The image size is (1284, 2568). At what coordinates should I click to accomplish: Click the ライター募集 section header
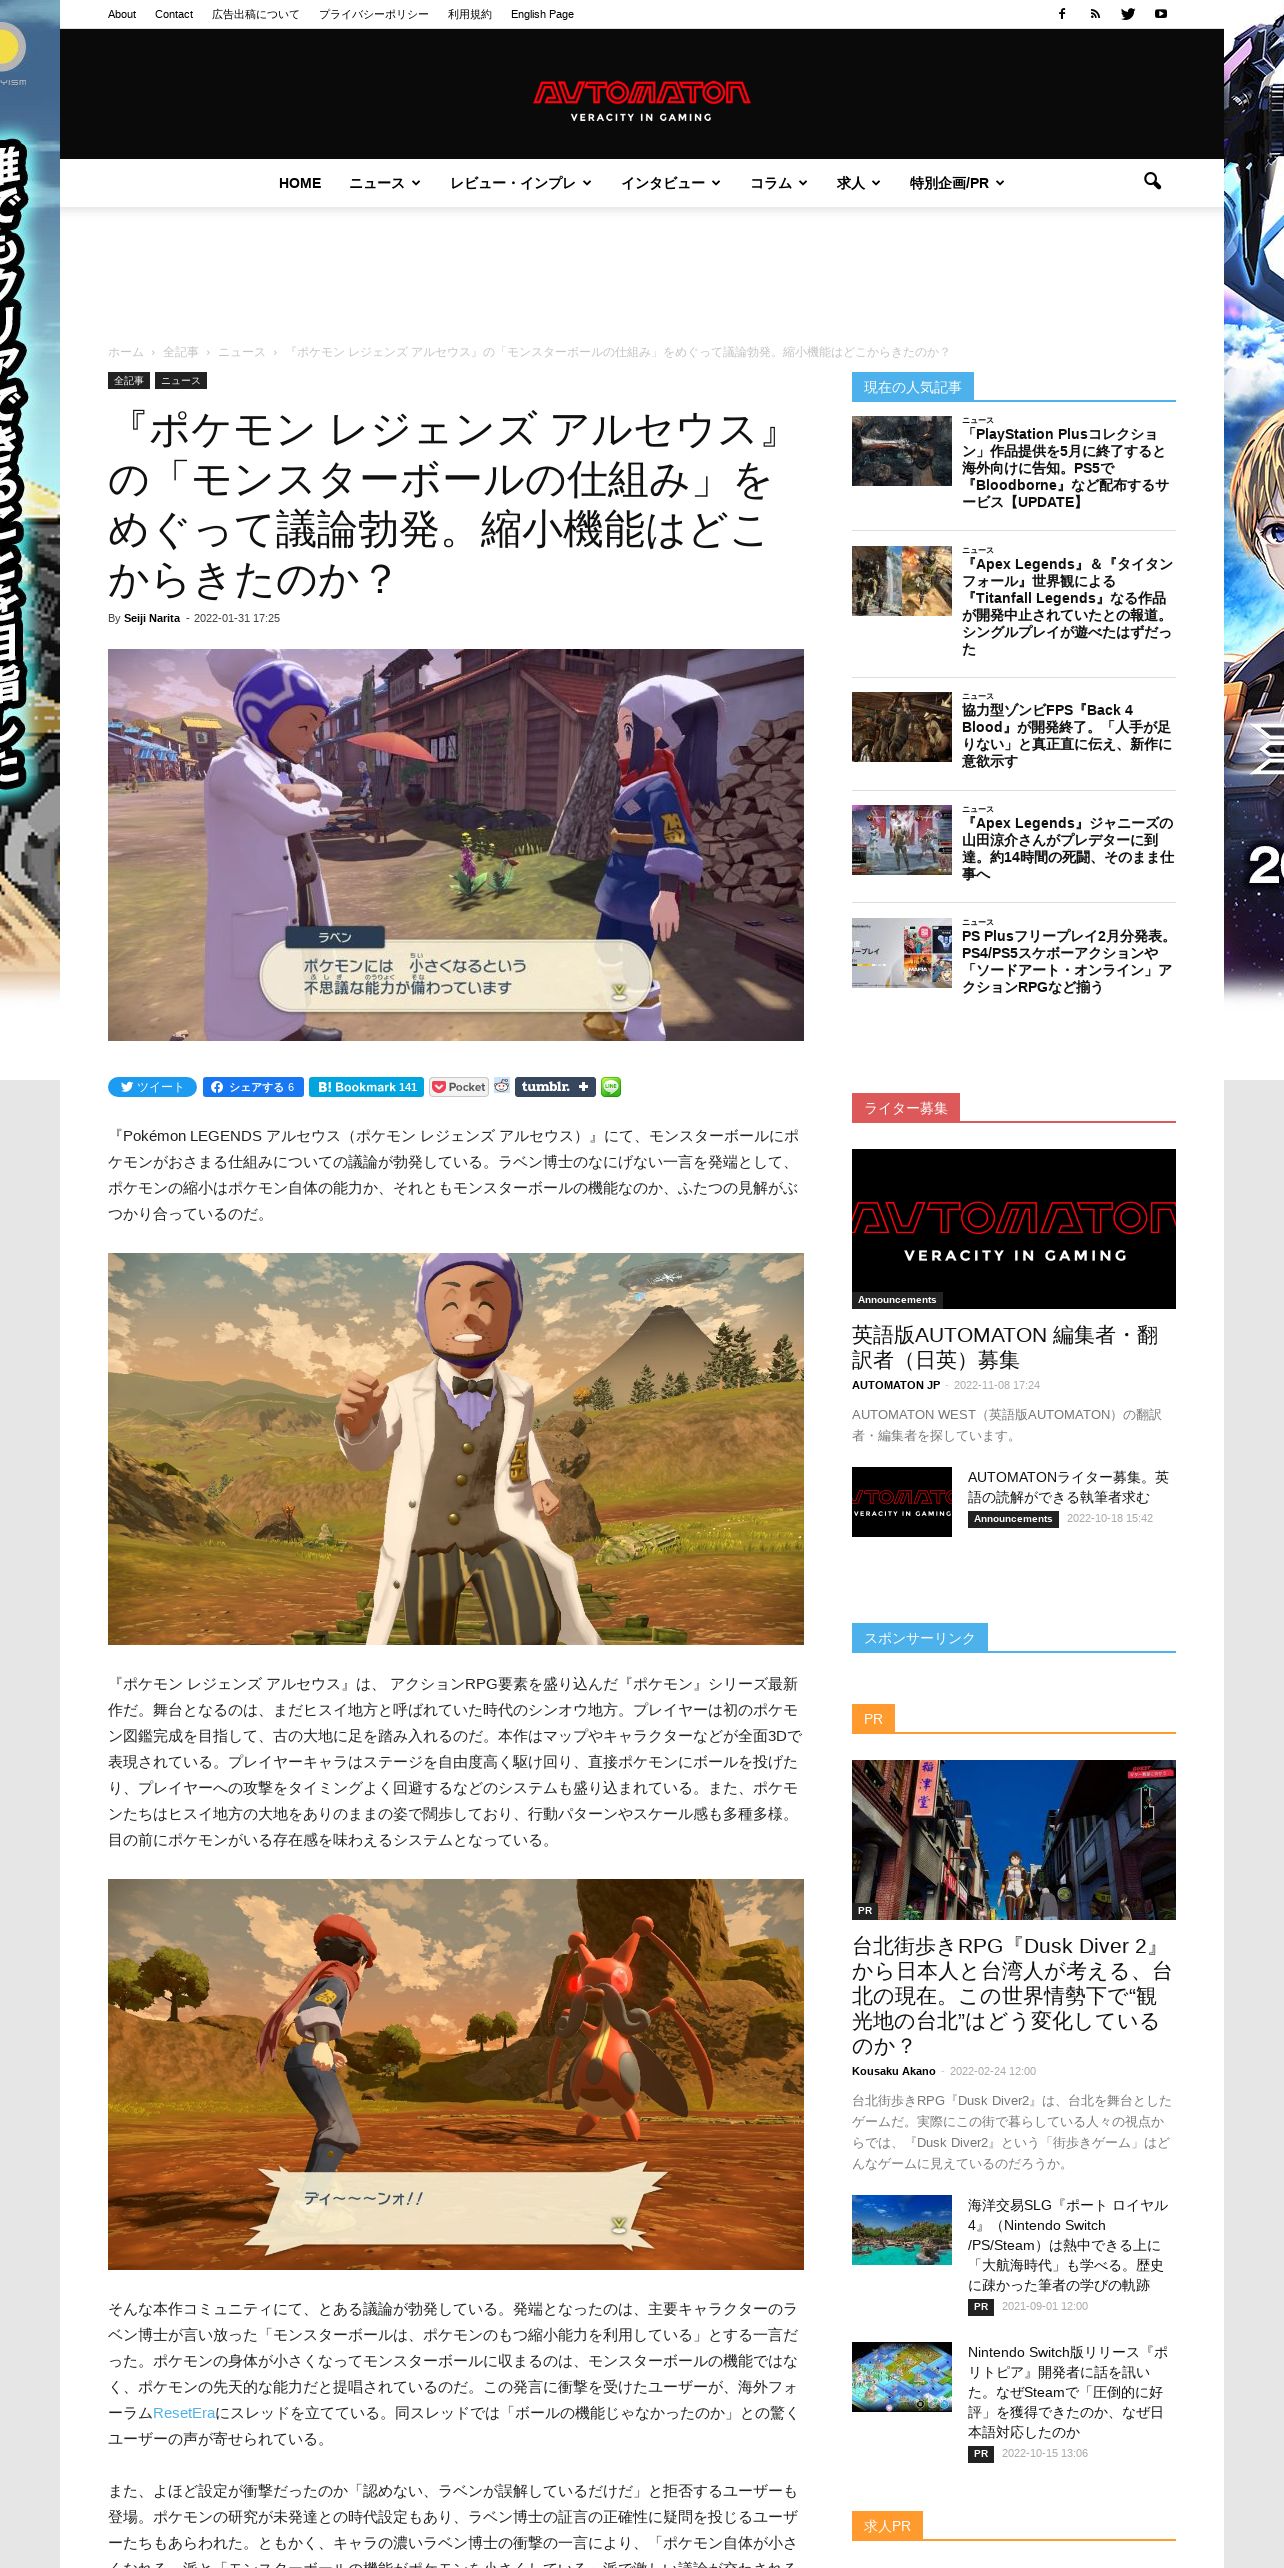pyautogui.click(x=906, y=1108)
